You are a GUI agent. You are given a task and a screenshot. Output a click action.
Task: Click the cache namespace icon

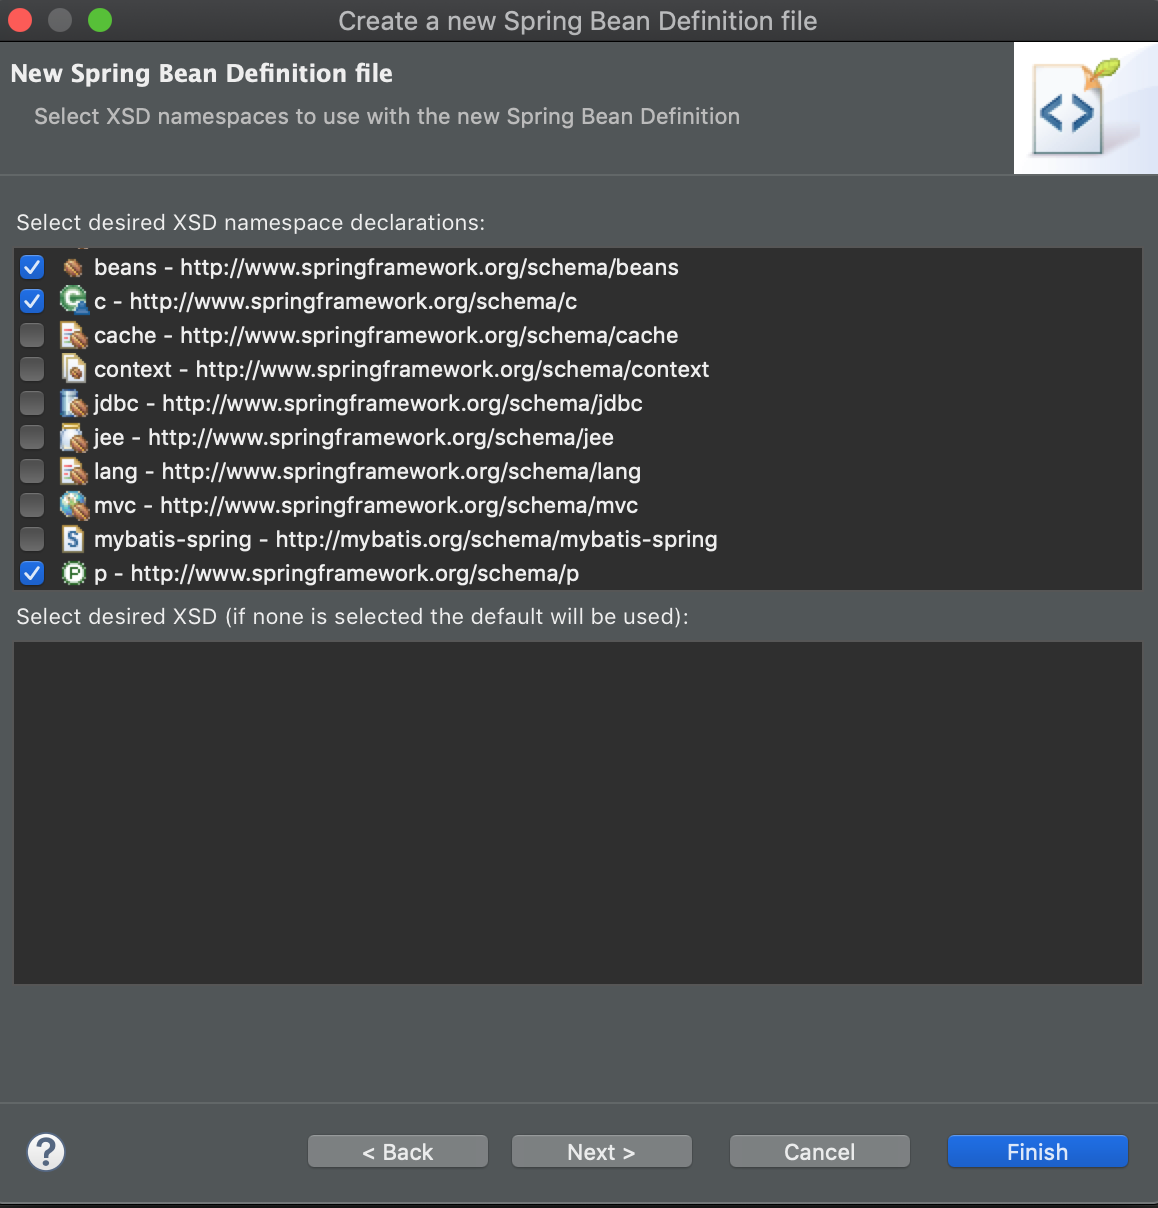[73, 335]
